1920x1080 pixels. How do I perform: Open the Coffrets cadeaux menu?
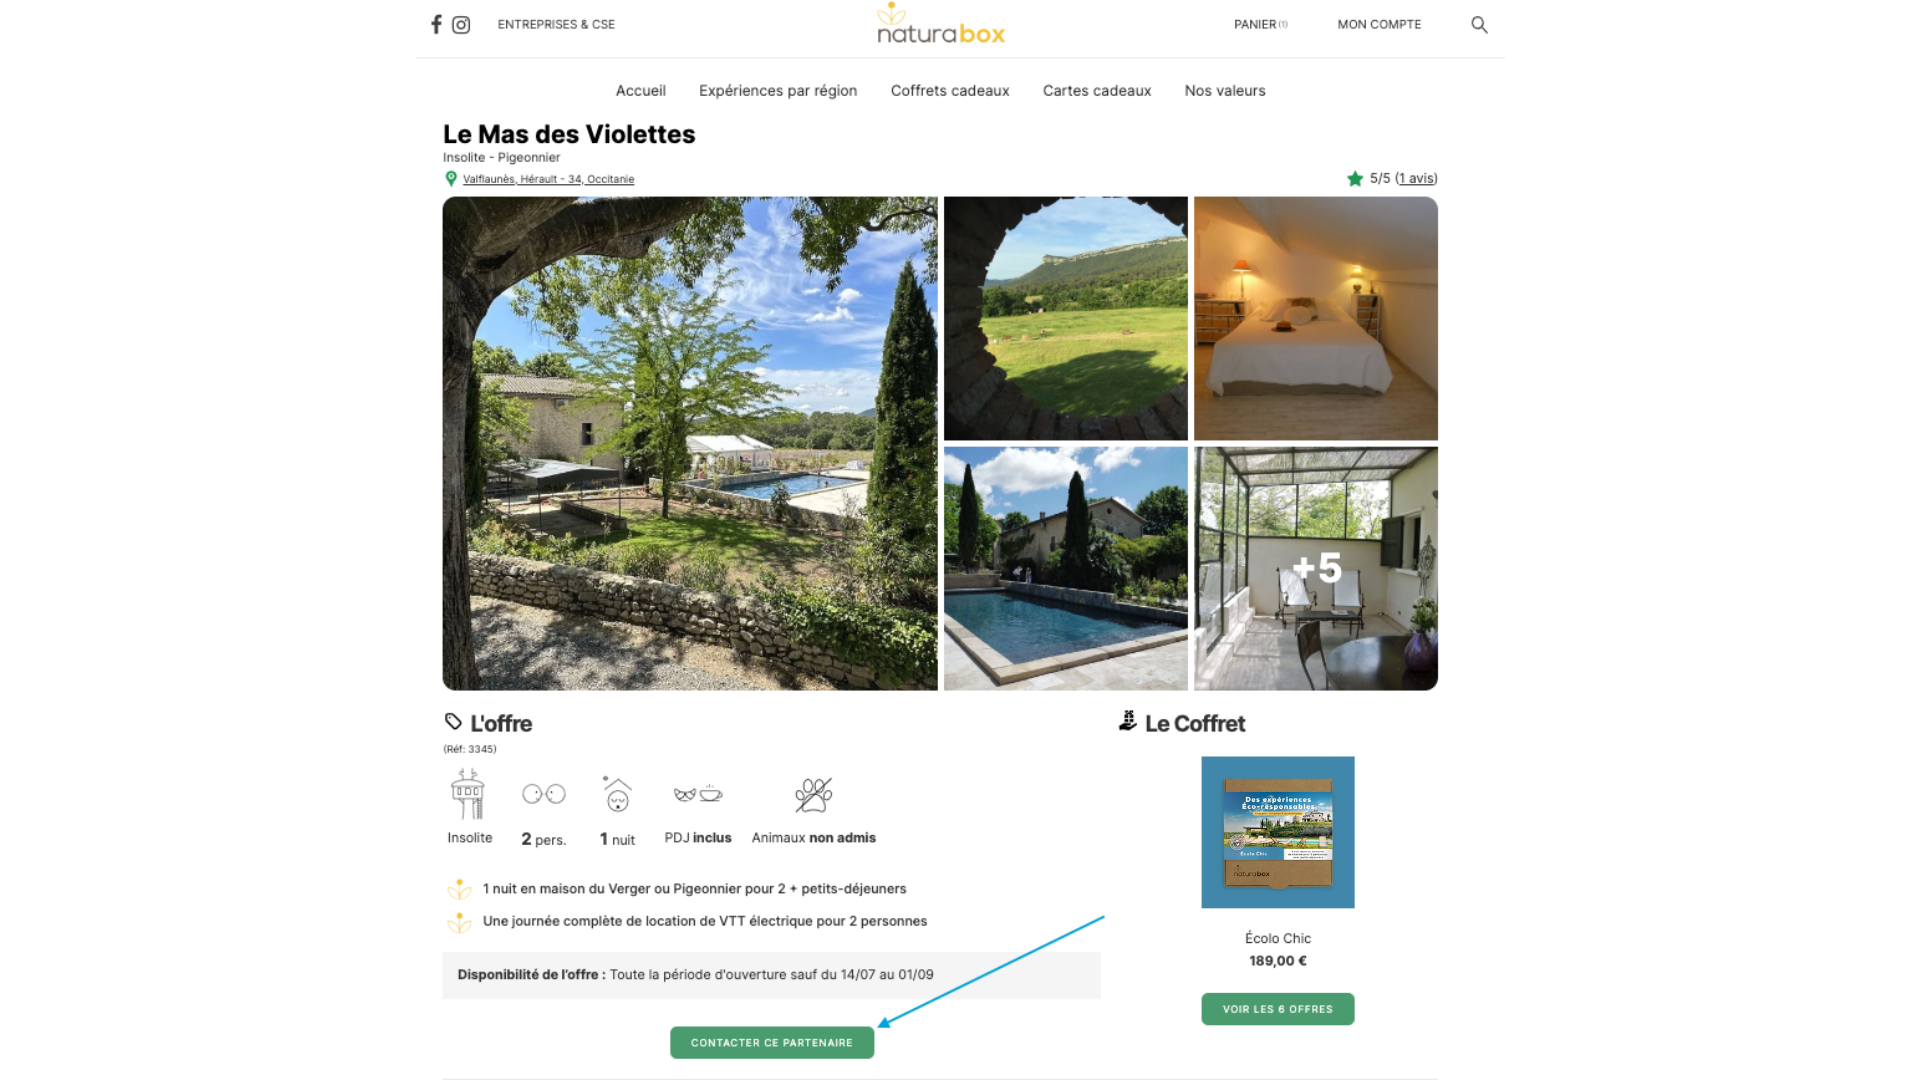coord(950,91)
